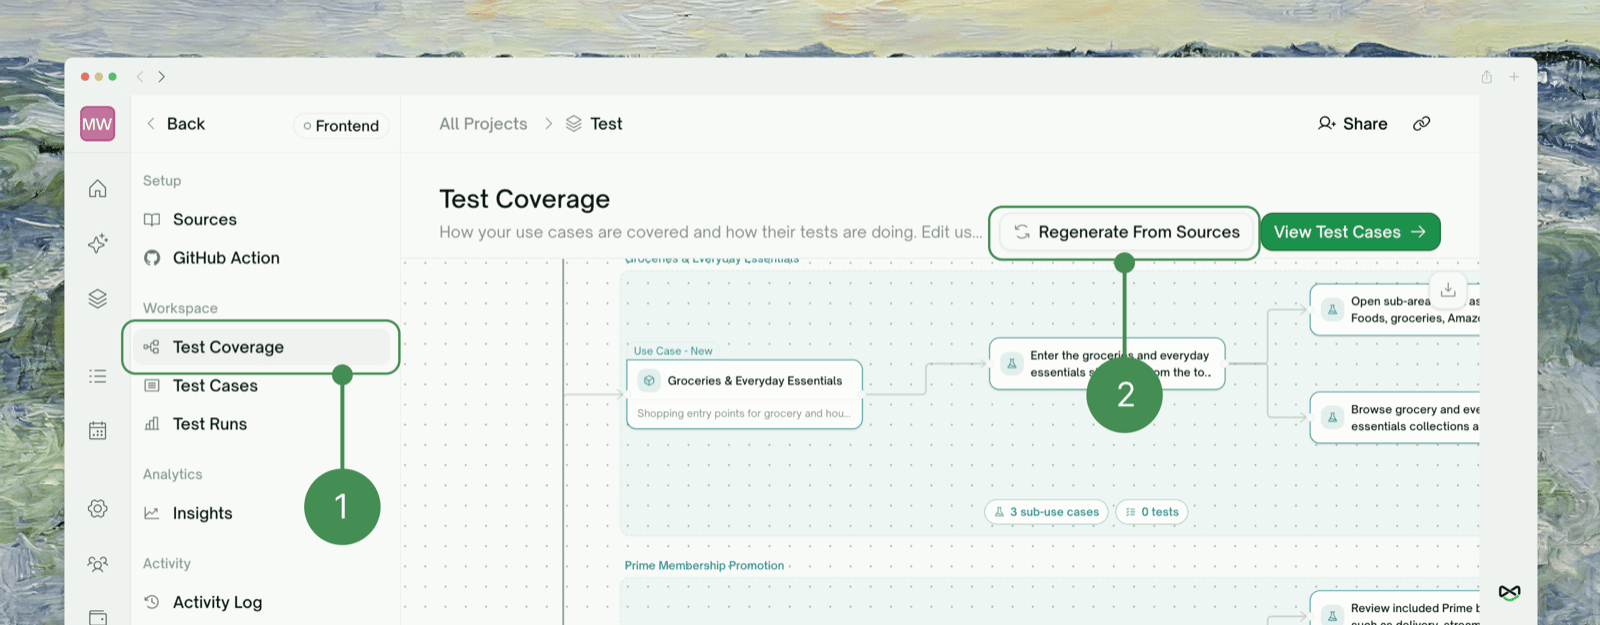Select the Enter the groceries and everyday essentials node
The height and width of the screenshot is (625, 1600).
[1107, 364]
